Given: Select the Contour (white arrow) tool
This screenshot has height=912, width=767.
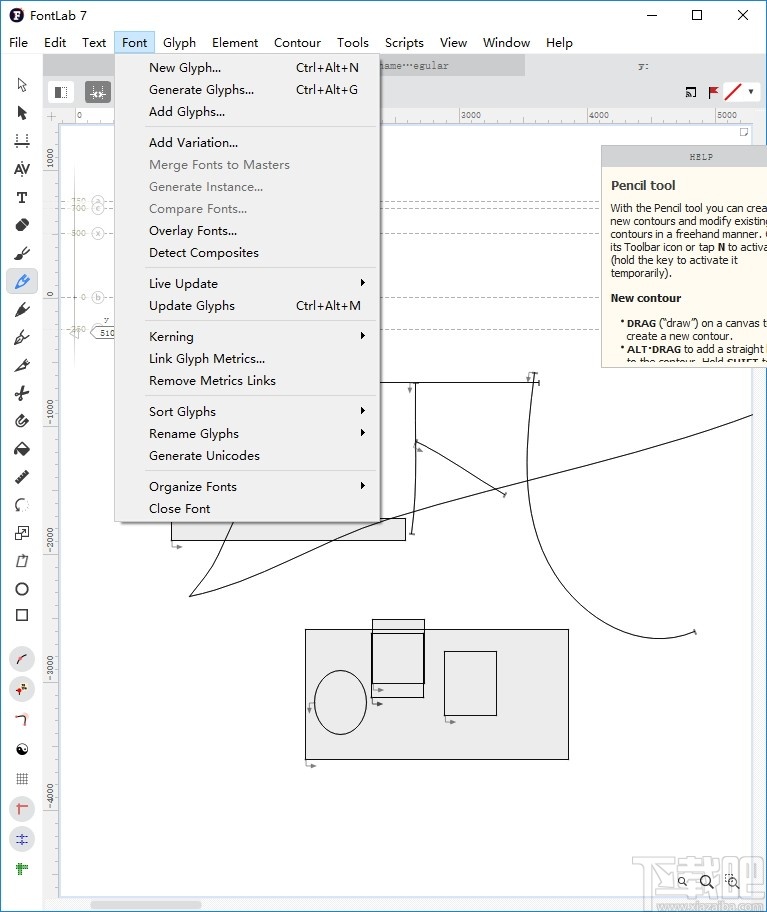Looking at the screenshot, I should 22,85.
